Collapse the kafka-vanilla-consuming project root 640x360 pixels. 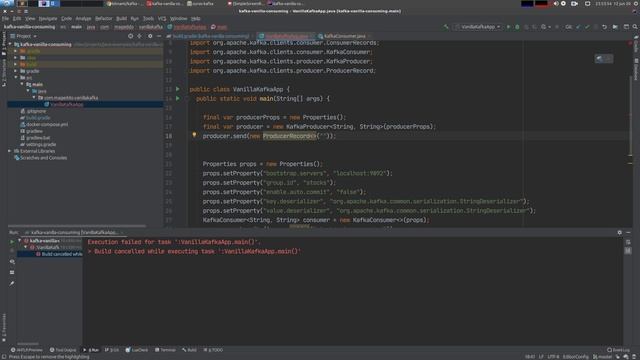[10, 44]
